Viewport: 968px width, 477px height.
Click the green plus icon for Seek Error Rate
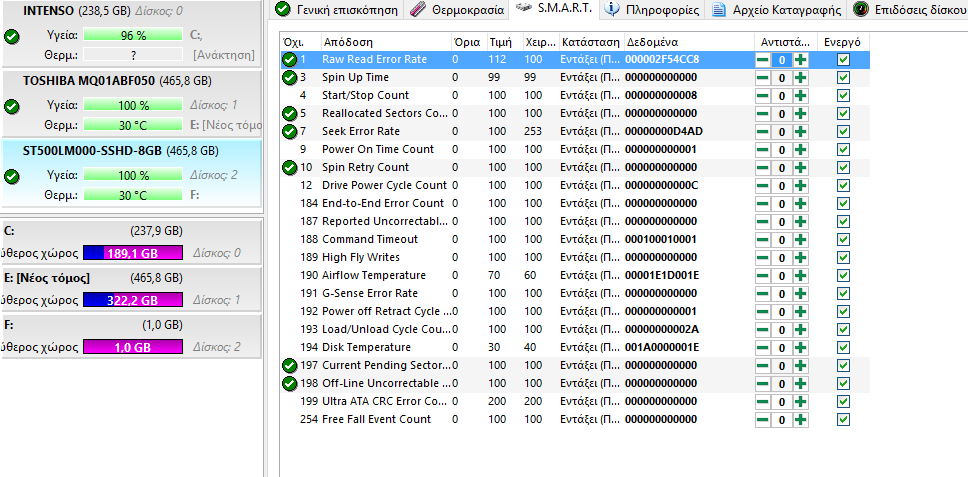tap(800, 132)
